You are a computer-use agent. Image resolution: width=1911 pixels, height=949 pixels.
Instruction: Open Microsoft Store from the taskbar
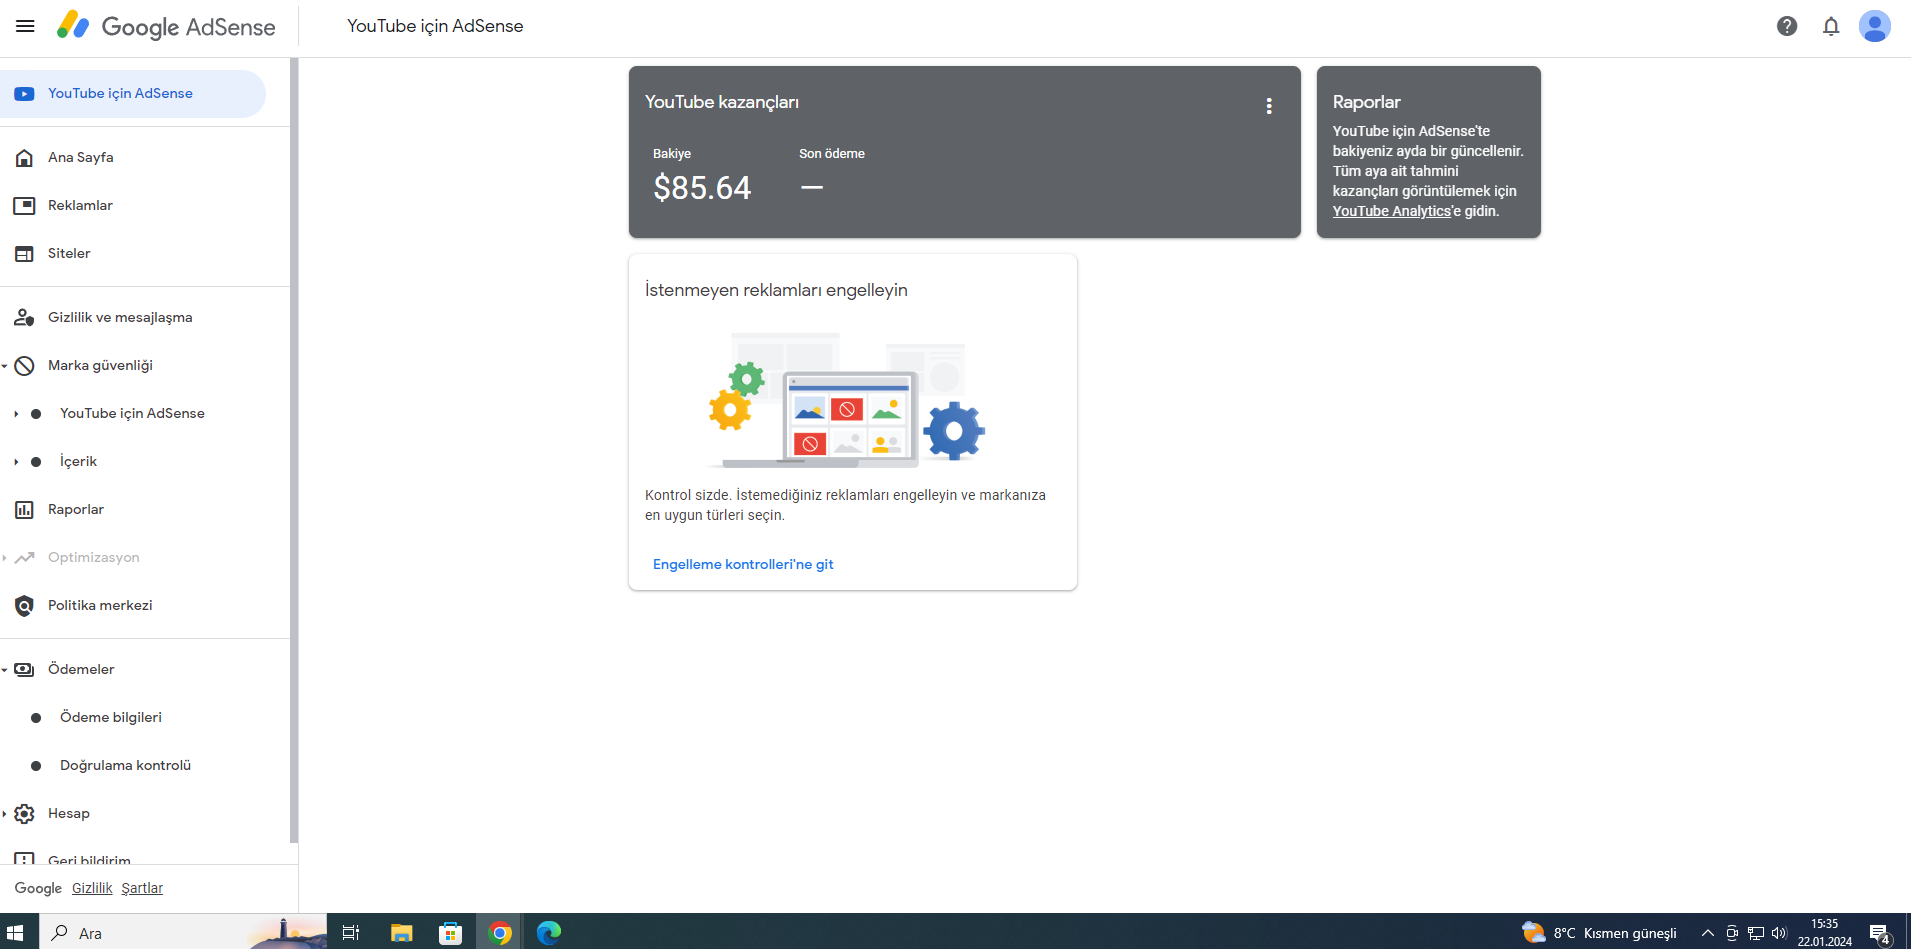(x=450, y=933)
